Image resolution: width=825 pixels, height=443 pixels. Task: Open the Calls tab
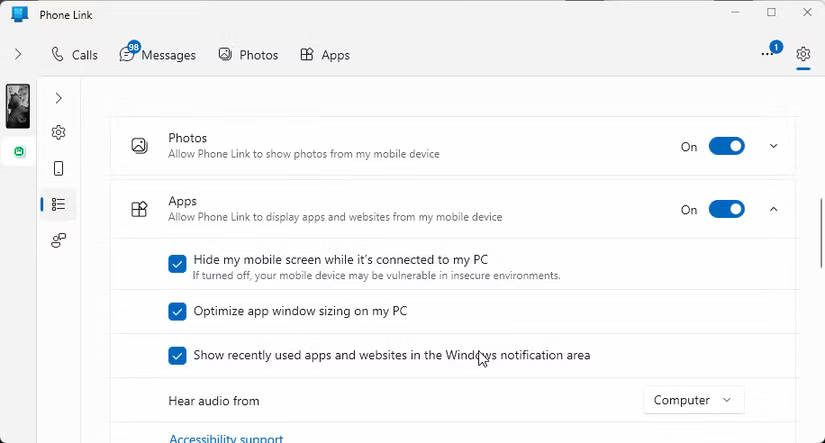coord(74,55)
